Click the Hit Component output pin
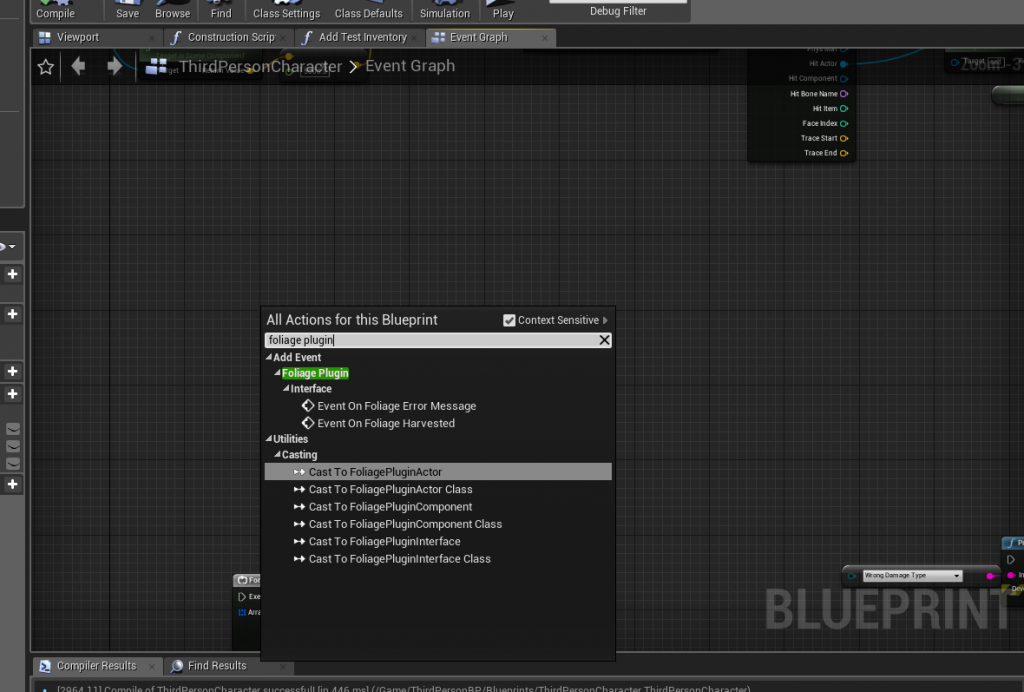Image resolution: width=1024 pixels, height=692 pixels. tap(844, 79)
